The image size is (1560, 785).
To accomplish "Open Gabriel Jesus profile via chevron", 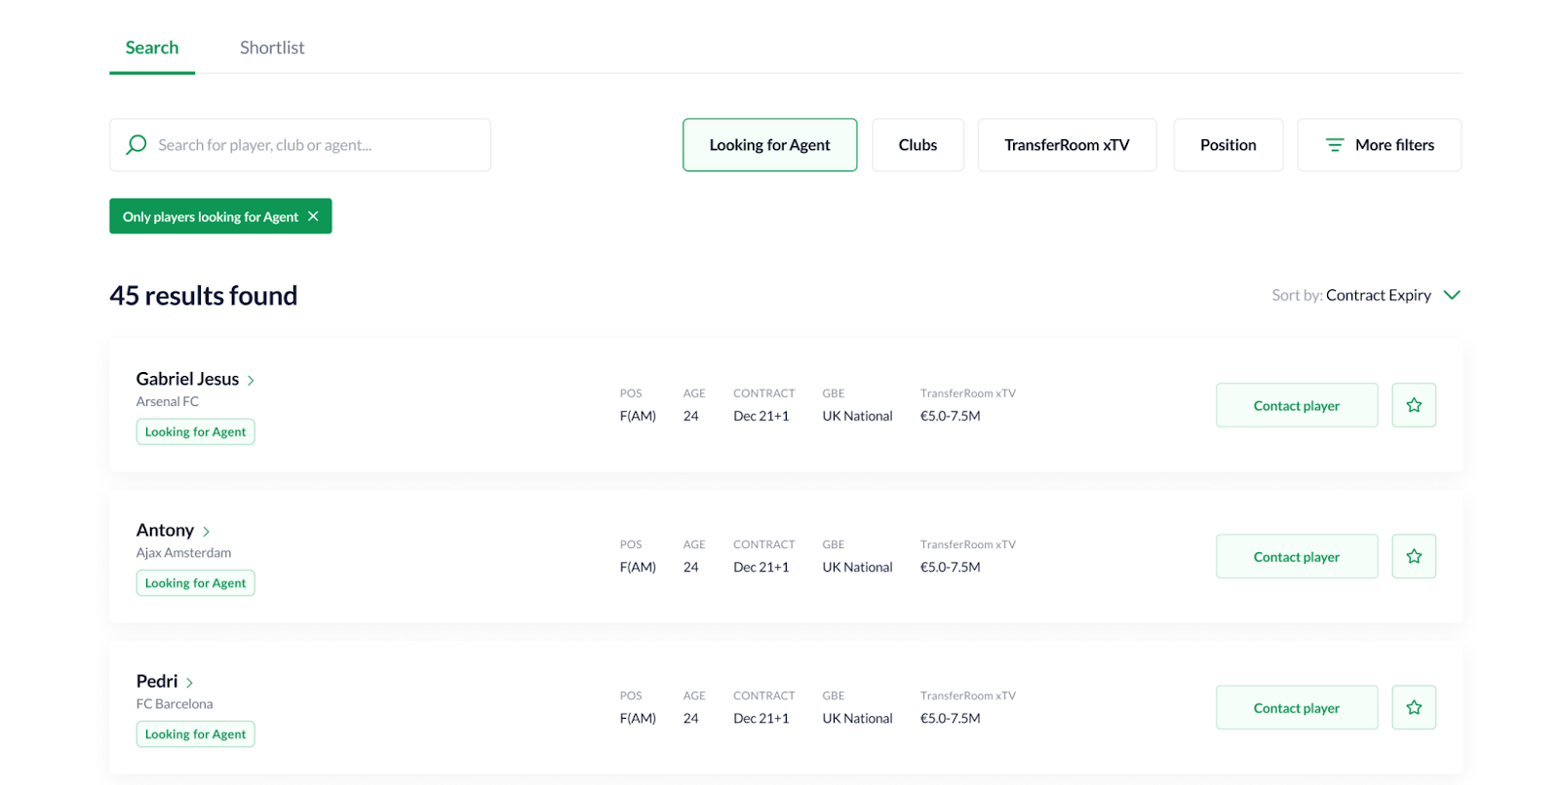I will click(x=251, y=380).
